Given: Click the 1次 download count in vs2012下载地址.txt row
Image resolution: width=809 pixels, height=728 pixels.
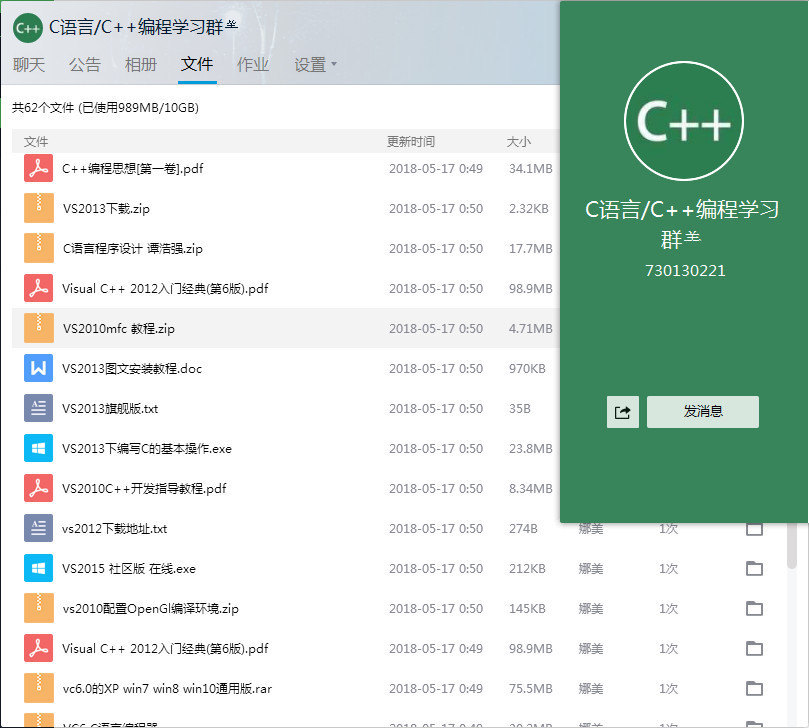Looking at the screenshot, I should point(668,528).
